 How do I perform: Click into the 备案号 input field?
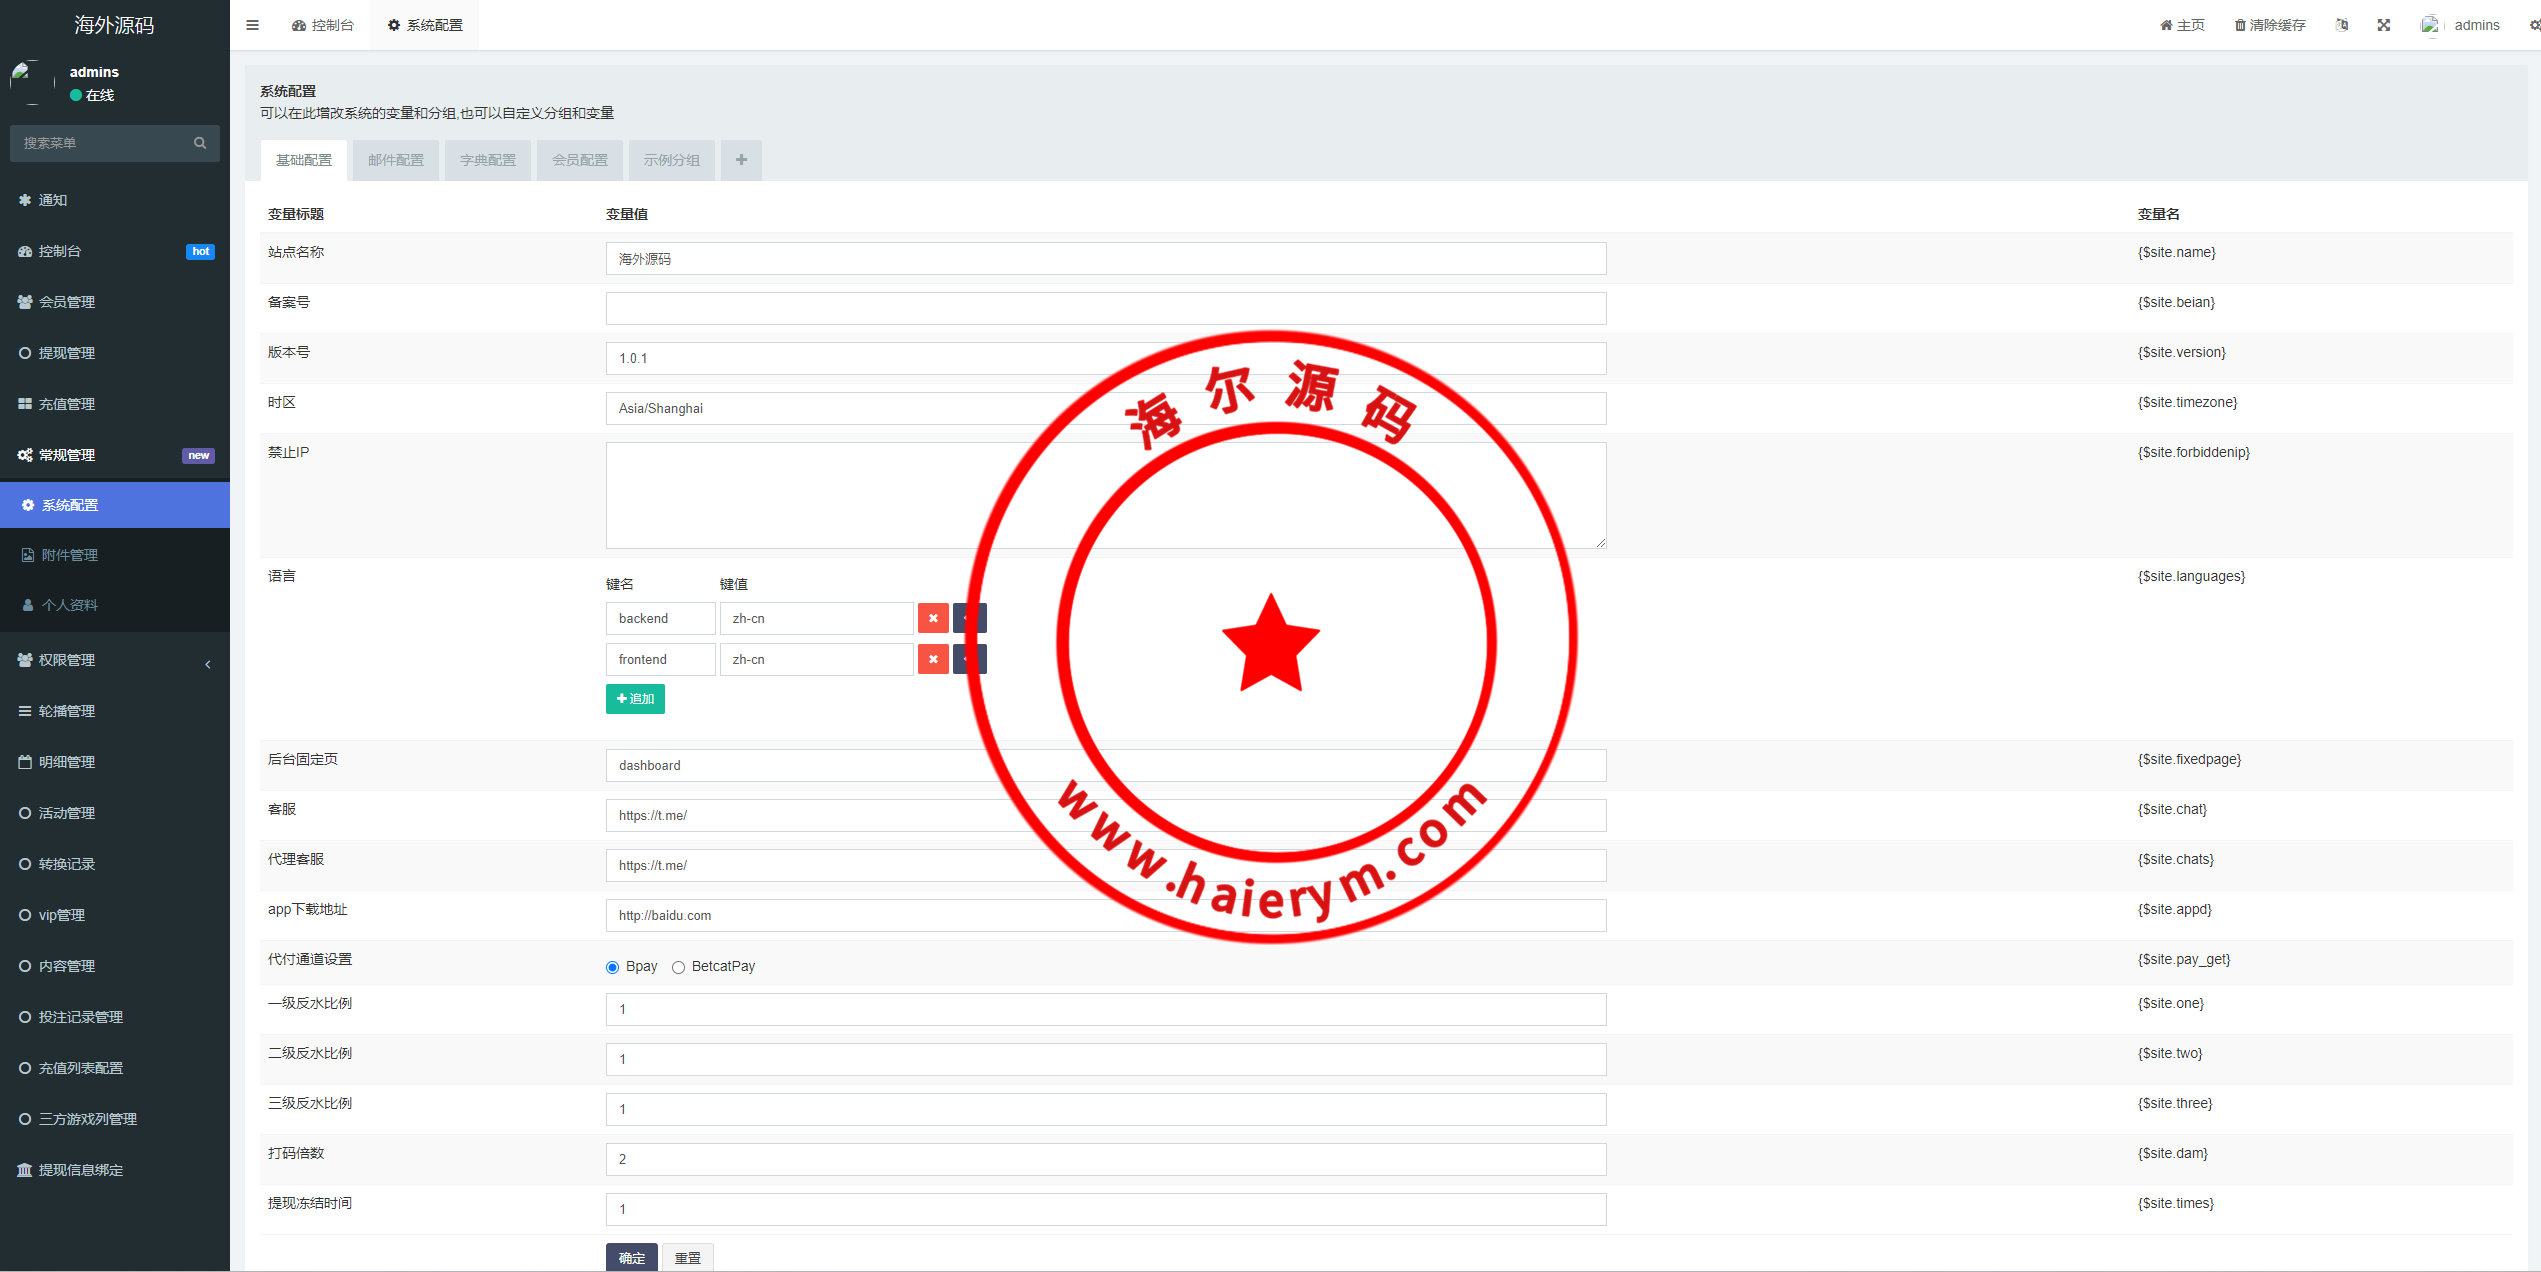coord(1105,308)
